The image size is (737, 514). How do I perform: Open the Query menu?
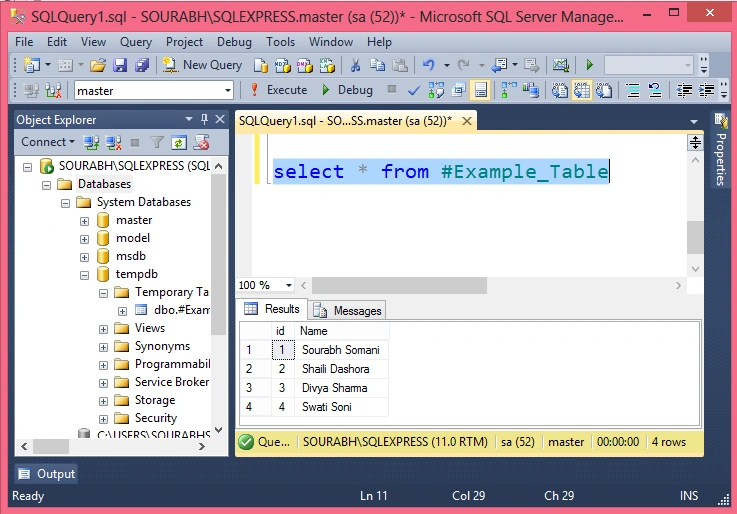(135, 42)
